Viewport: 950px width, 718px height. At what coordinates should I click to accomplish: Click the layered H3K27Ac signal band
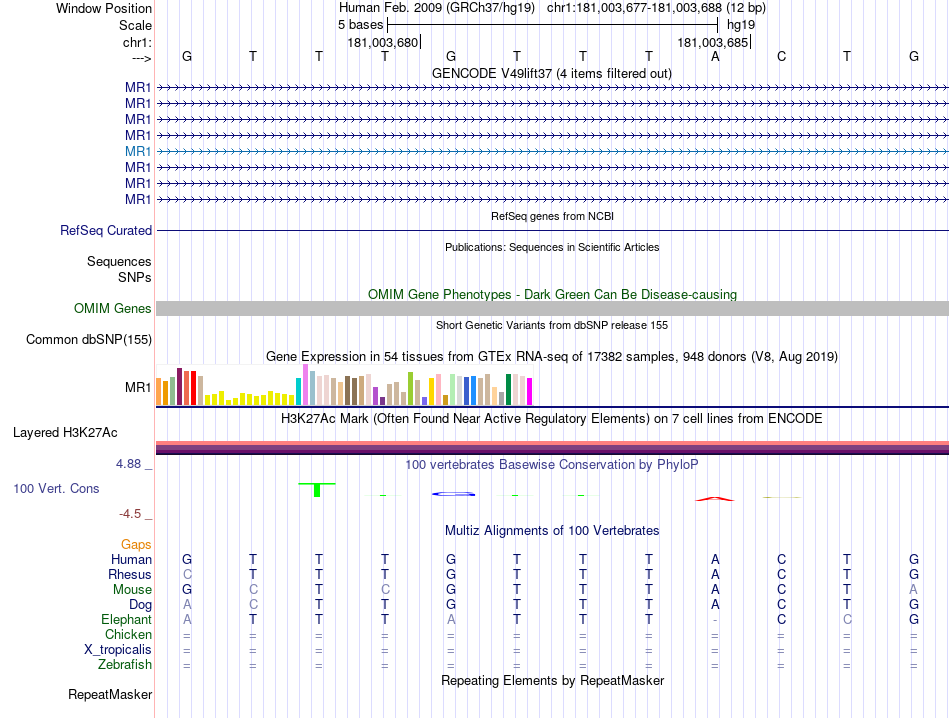[x=552, y=448]
